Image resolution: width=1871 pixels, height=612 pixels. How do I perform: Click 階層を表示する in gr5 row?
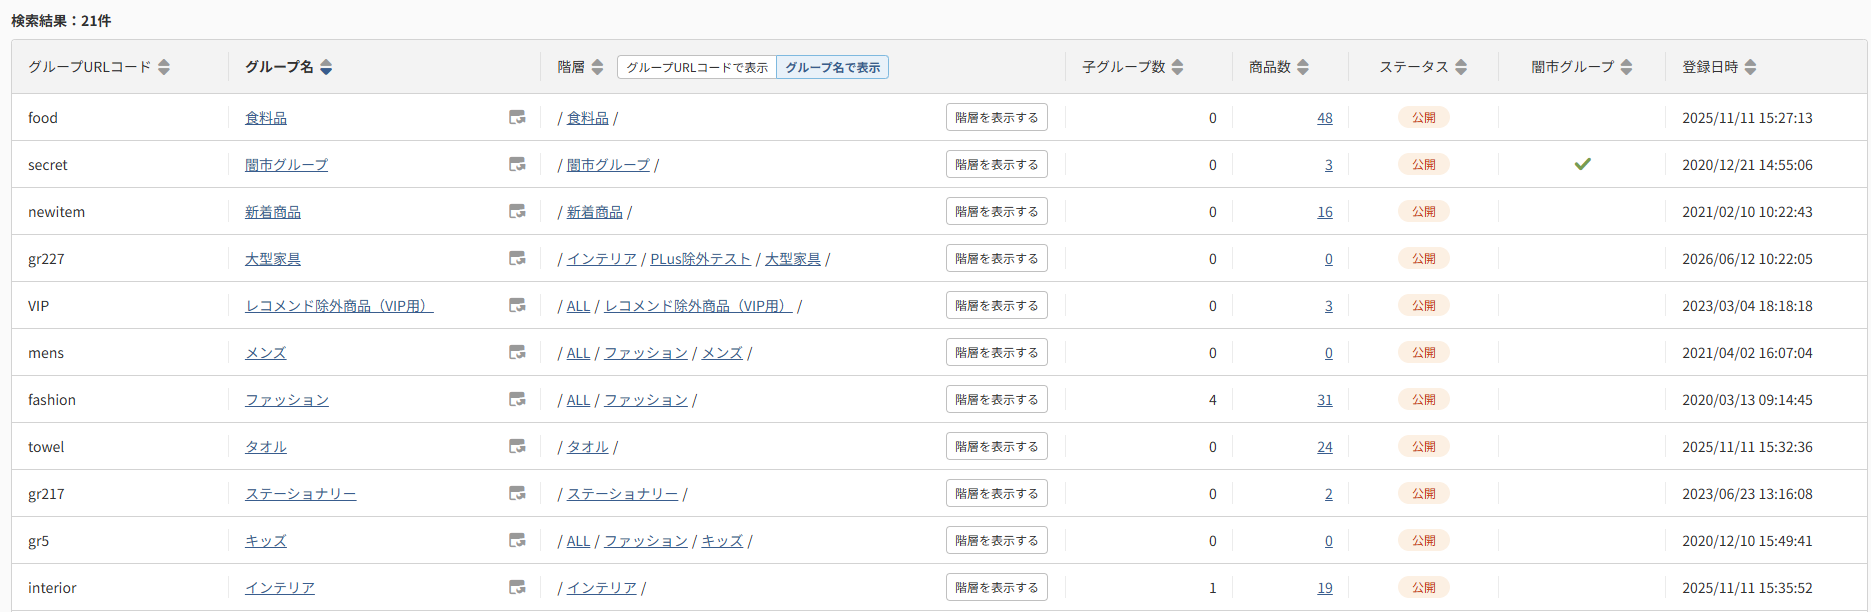pyautogui.click(x=997, y=541)
